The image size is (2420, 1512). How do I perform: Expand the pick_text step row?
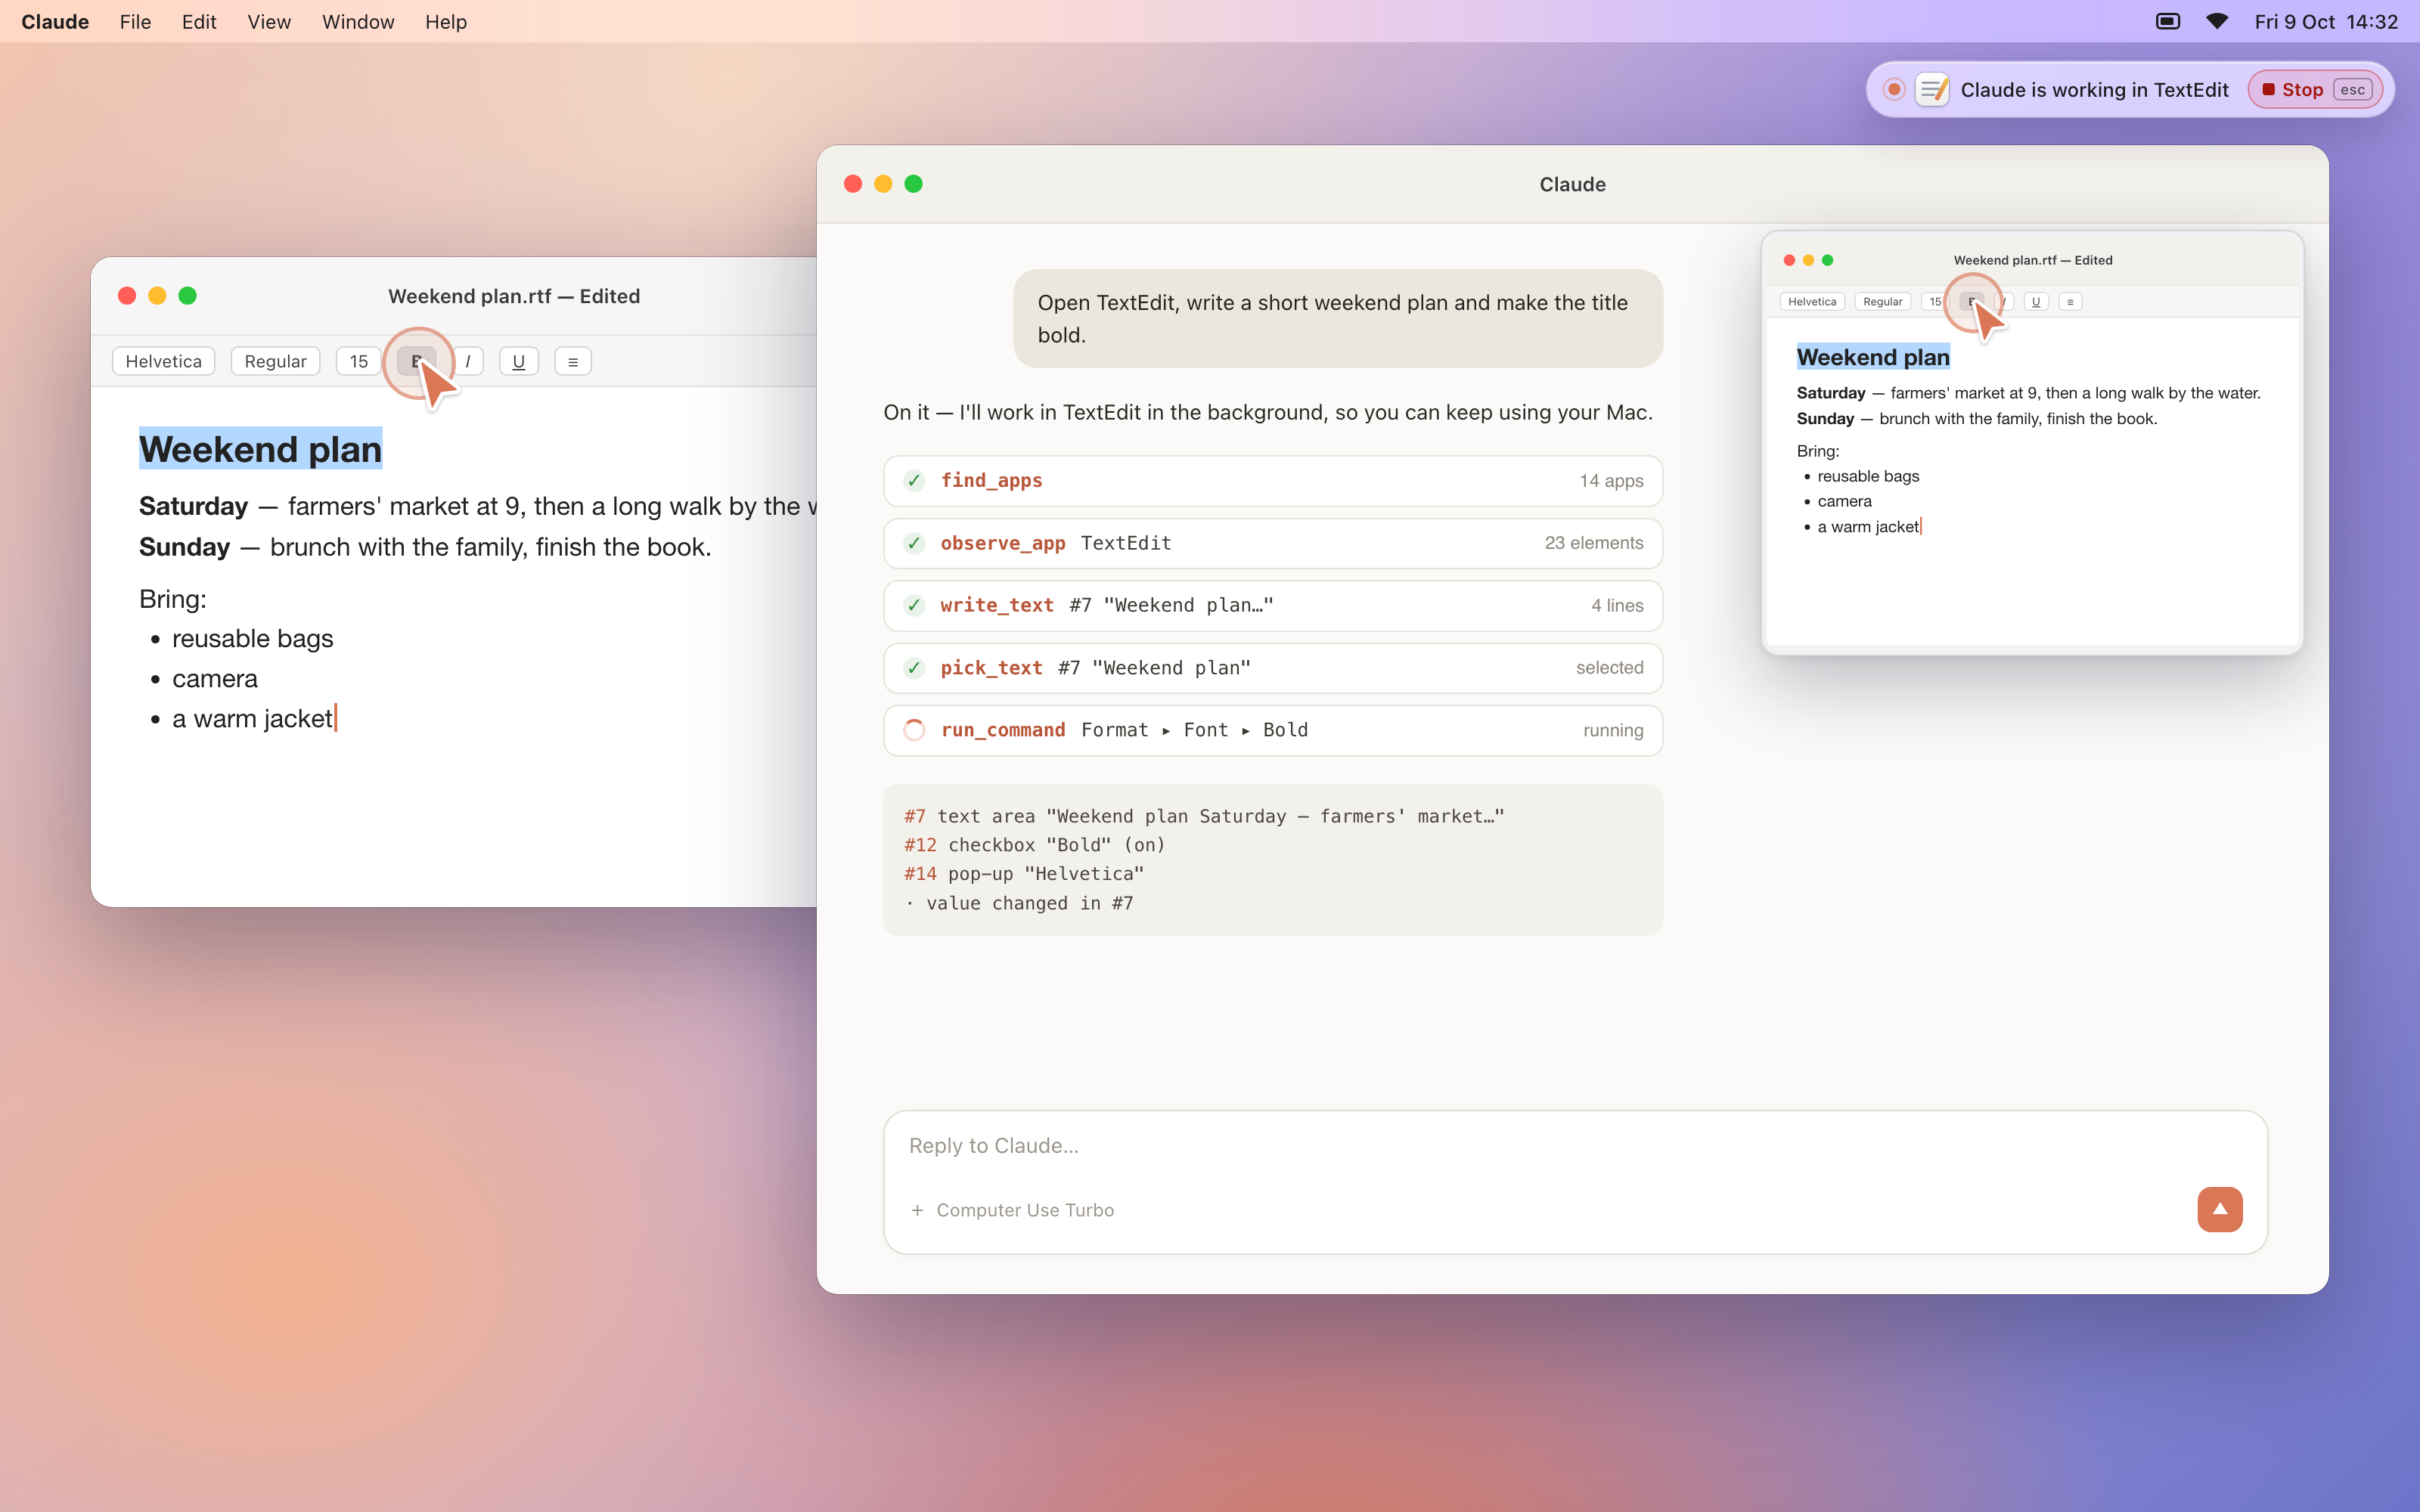(x=1273, y=668)
